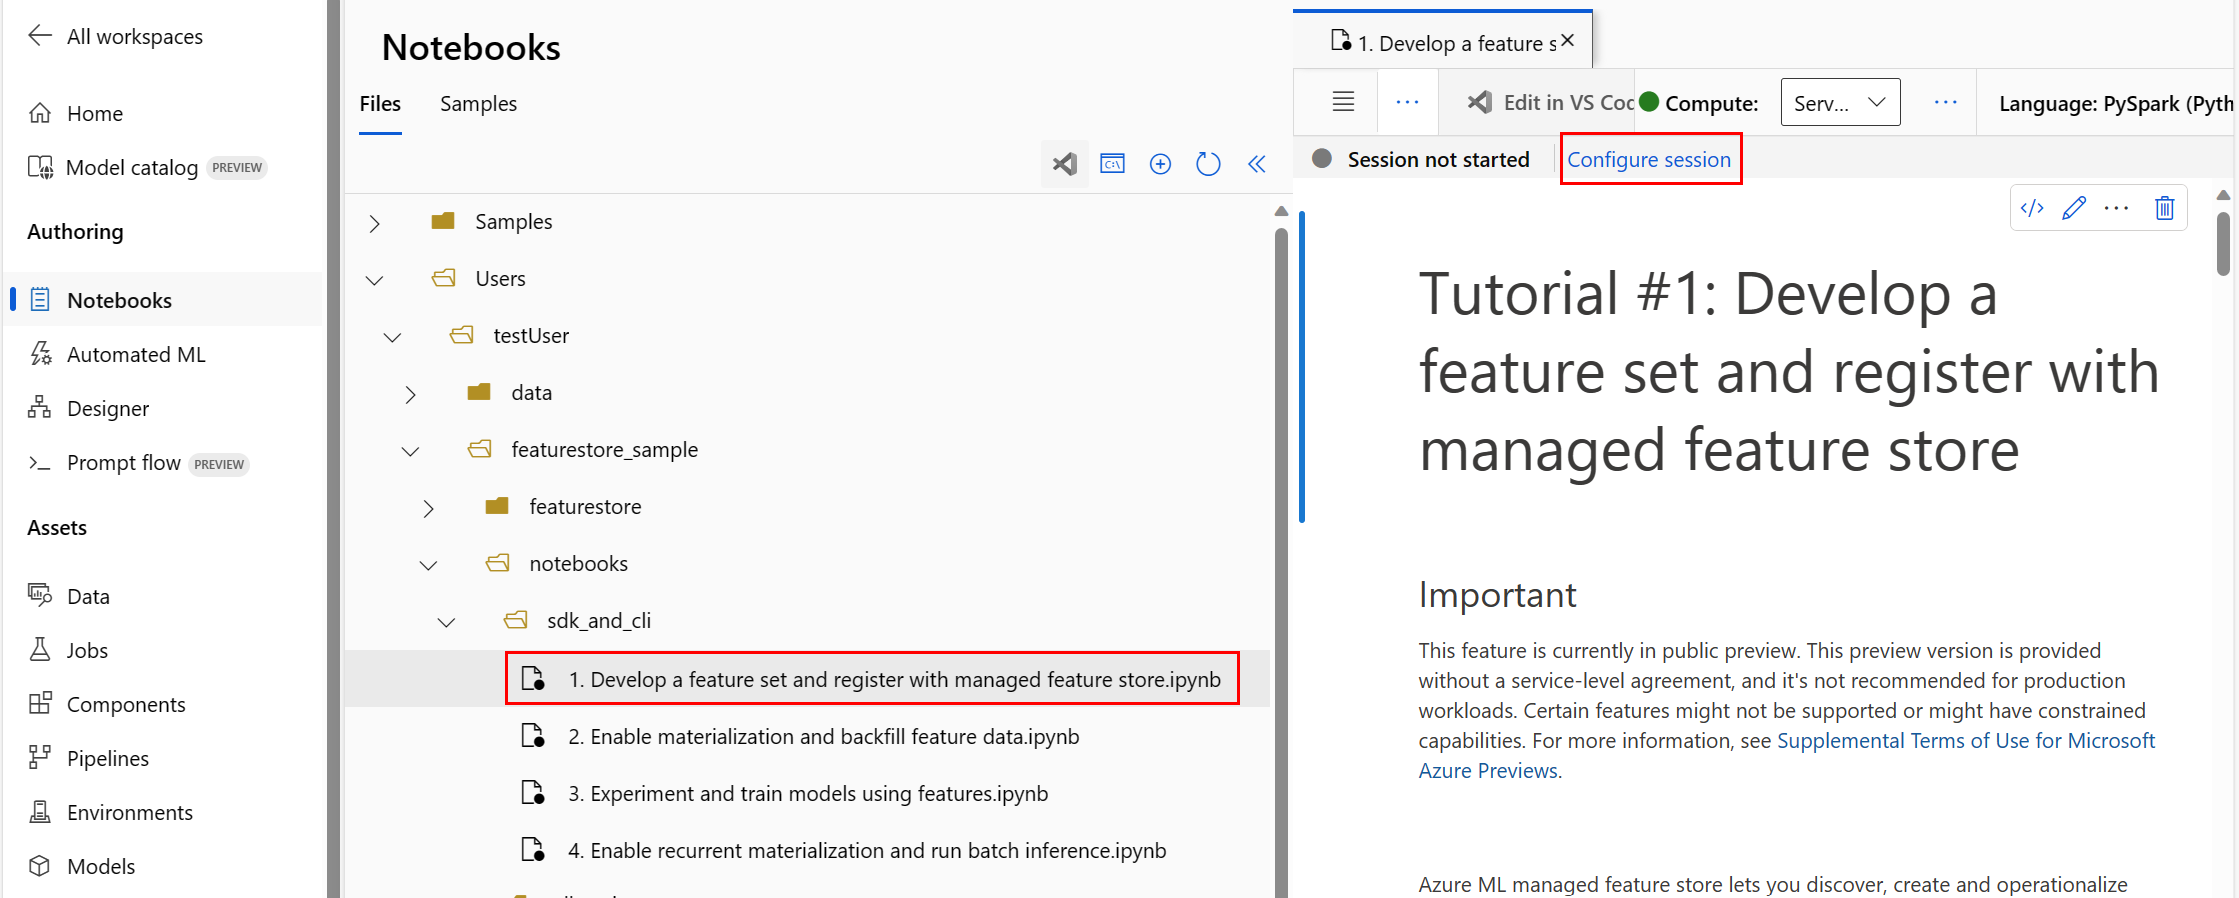Open the Compute selection dropdown

pos(1840,102)
